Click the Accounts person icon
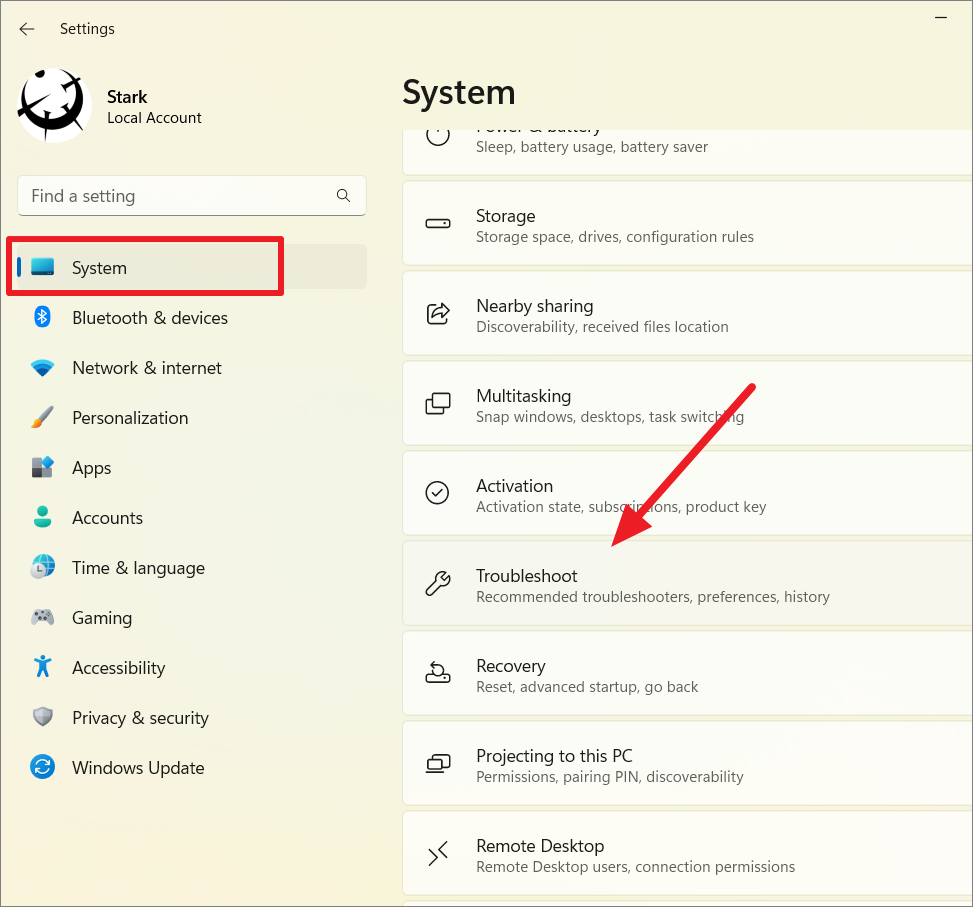 click(x=43, y=517)
